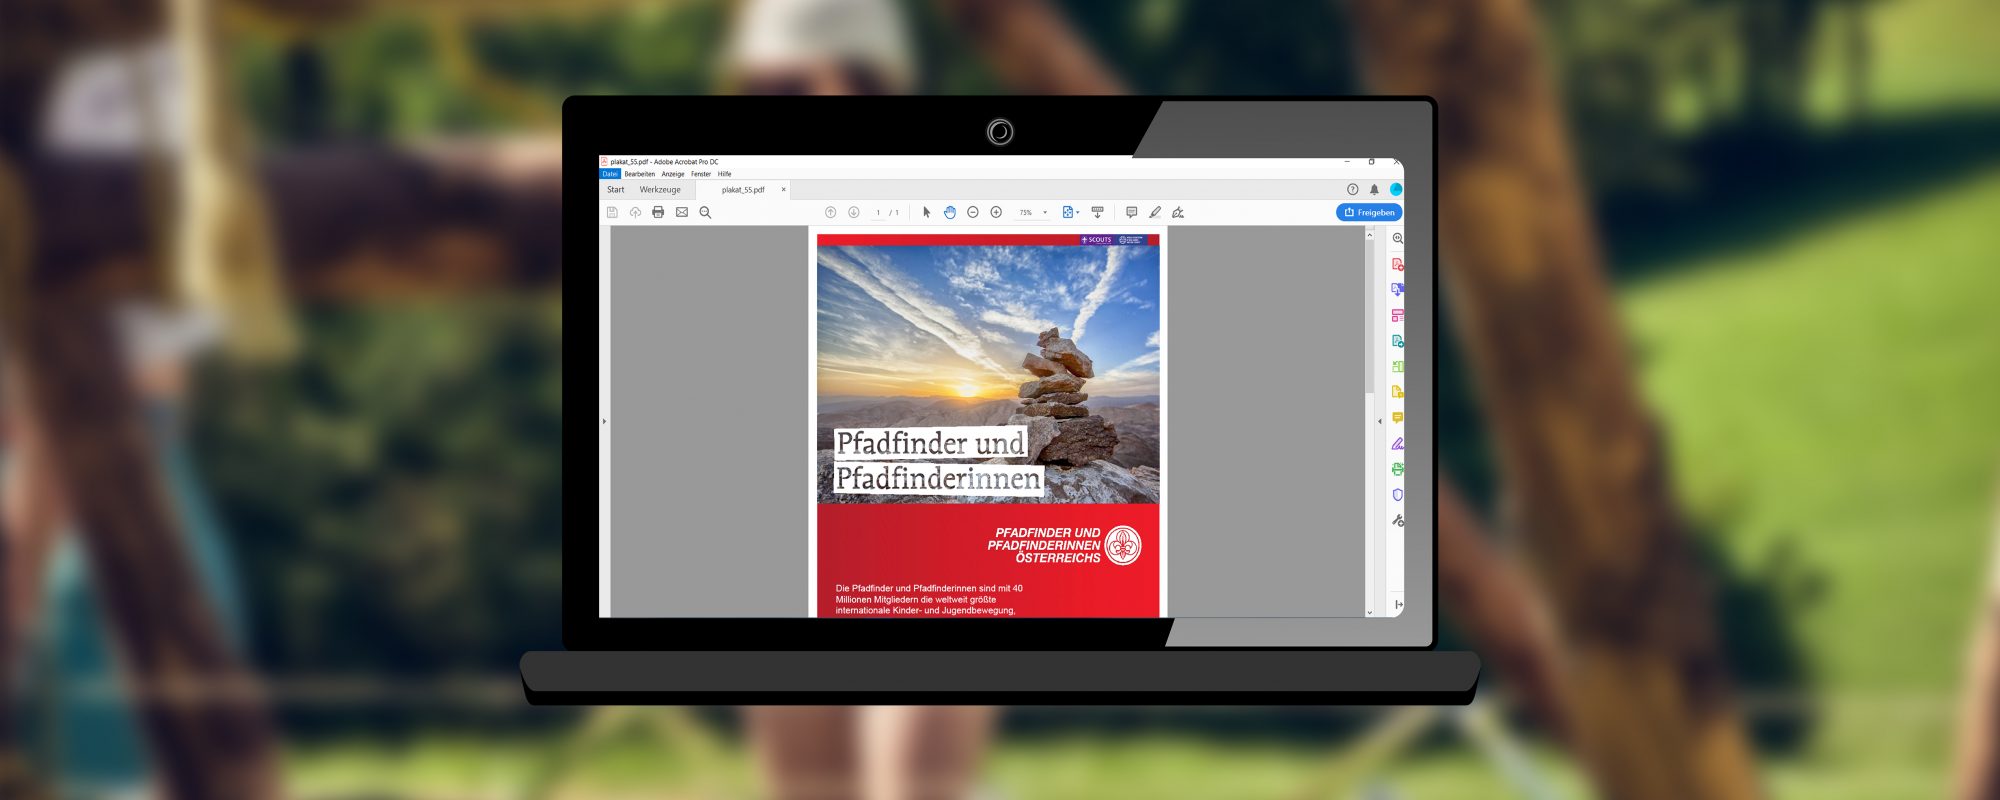Click the disabled Save file icon
The height and width of the screenshot is (800, 2000).
(612, 212)
